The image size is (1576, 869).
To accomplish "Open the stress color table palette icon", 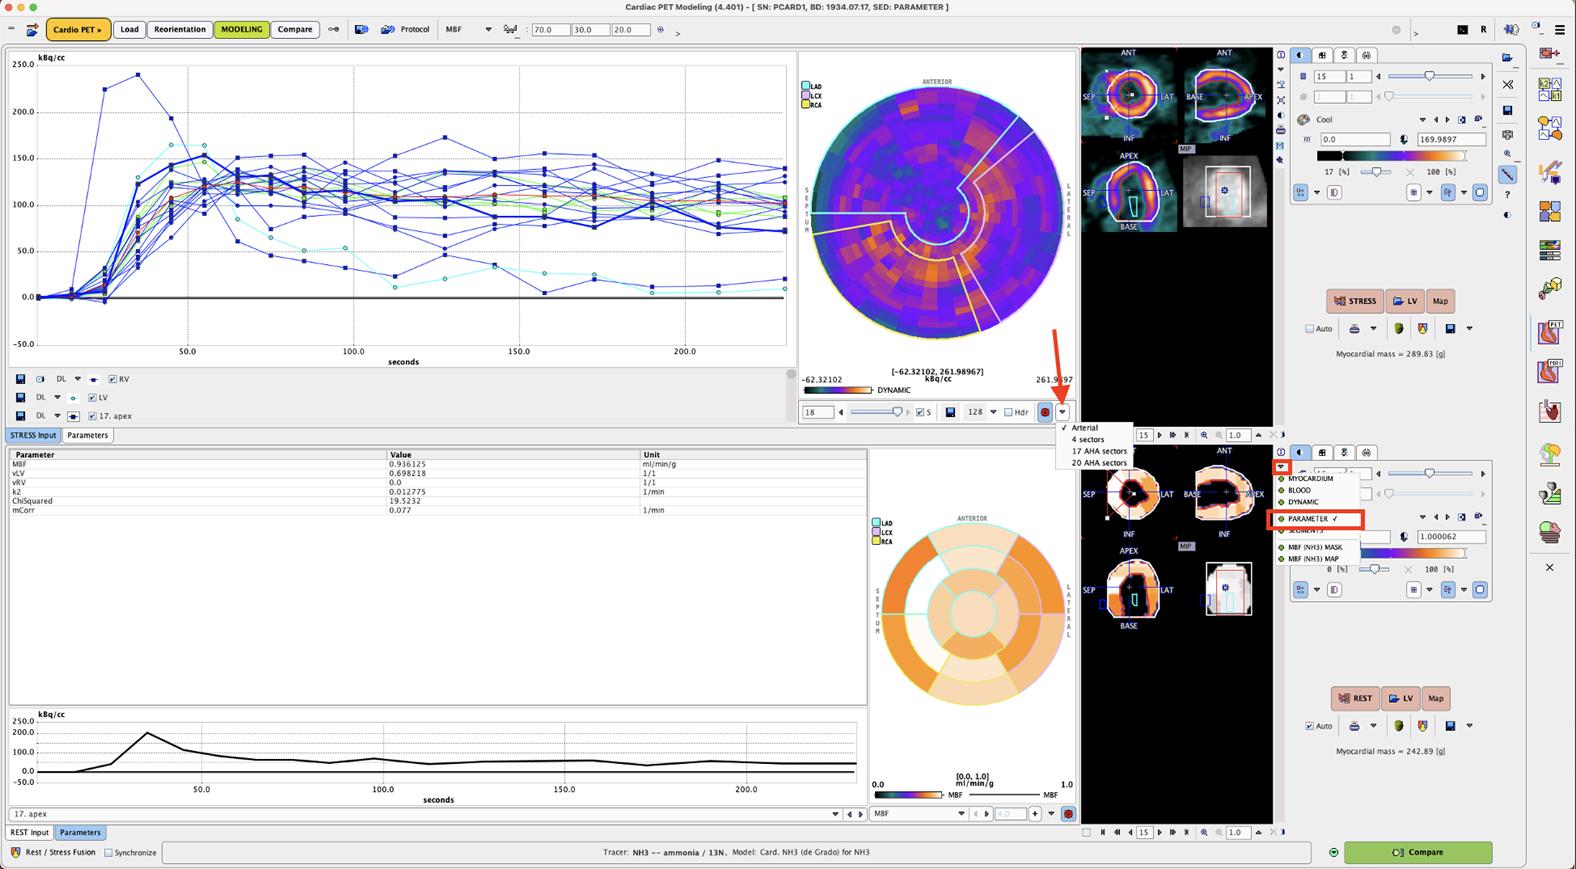I will pos(1304,120).
